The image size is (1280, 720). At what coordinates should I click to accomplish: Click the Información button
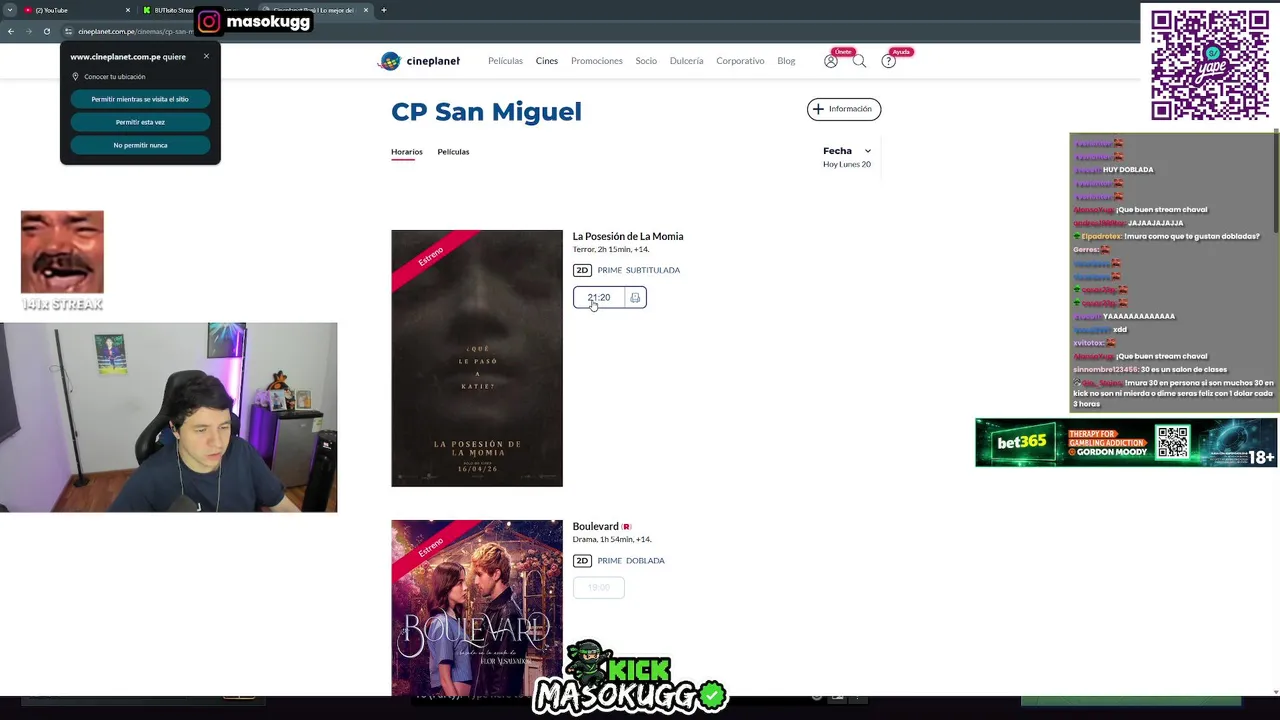click(x=844, y=109)
